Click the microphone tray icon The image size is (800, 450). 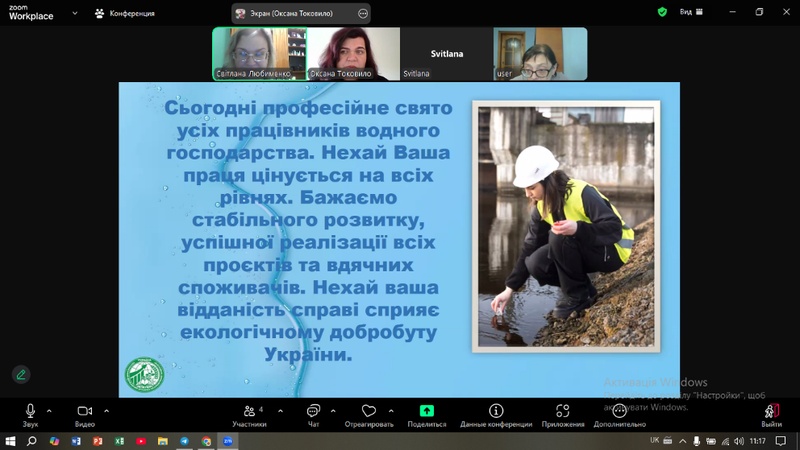pyautogui.click(x=696, y=441)
